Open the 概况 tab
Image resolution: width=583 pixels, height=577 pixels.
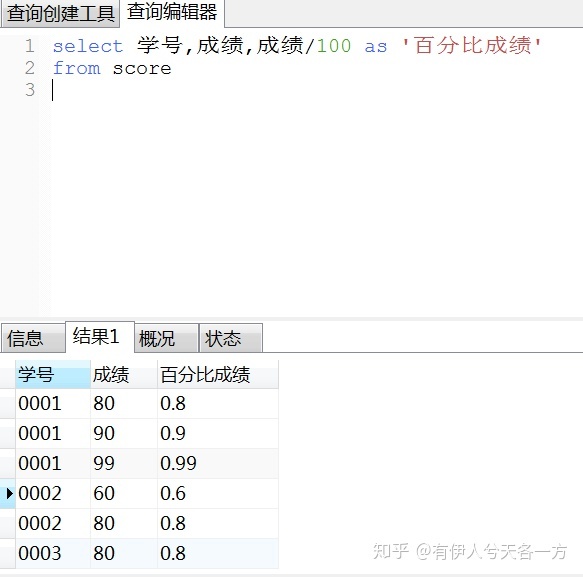point(166,338)
